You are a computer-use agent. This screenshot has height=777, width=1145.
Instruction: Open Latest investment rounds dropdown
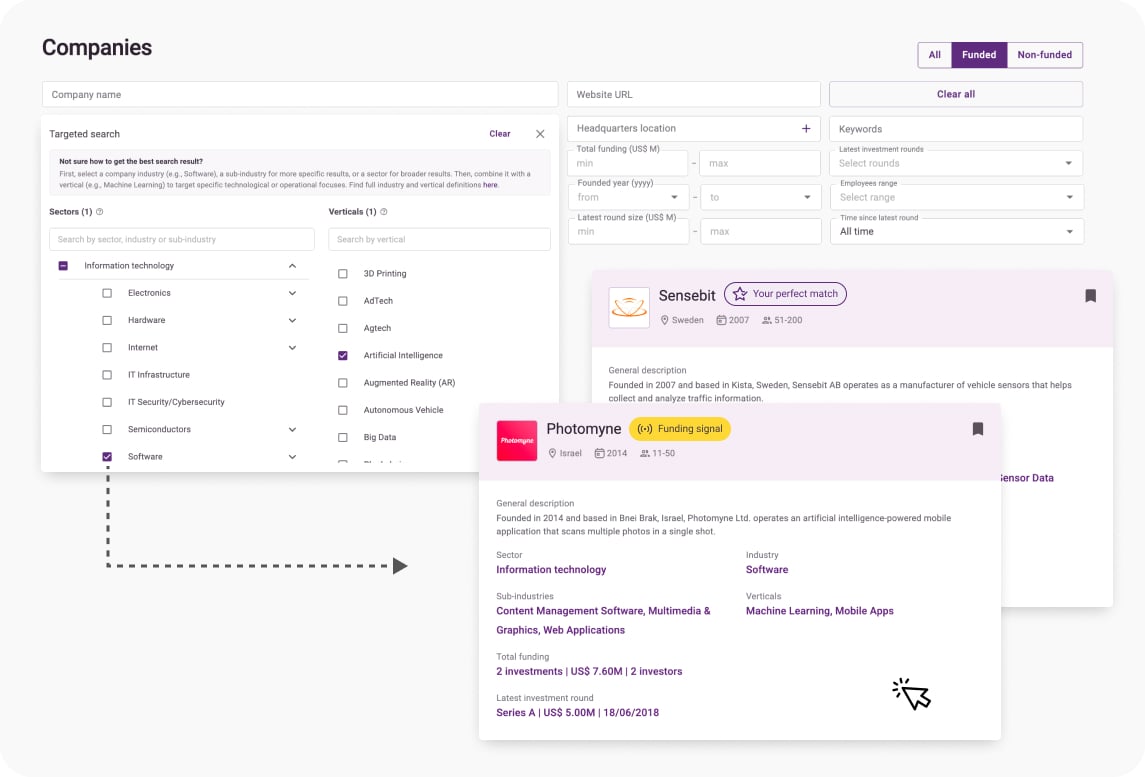956,164
